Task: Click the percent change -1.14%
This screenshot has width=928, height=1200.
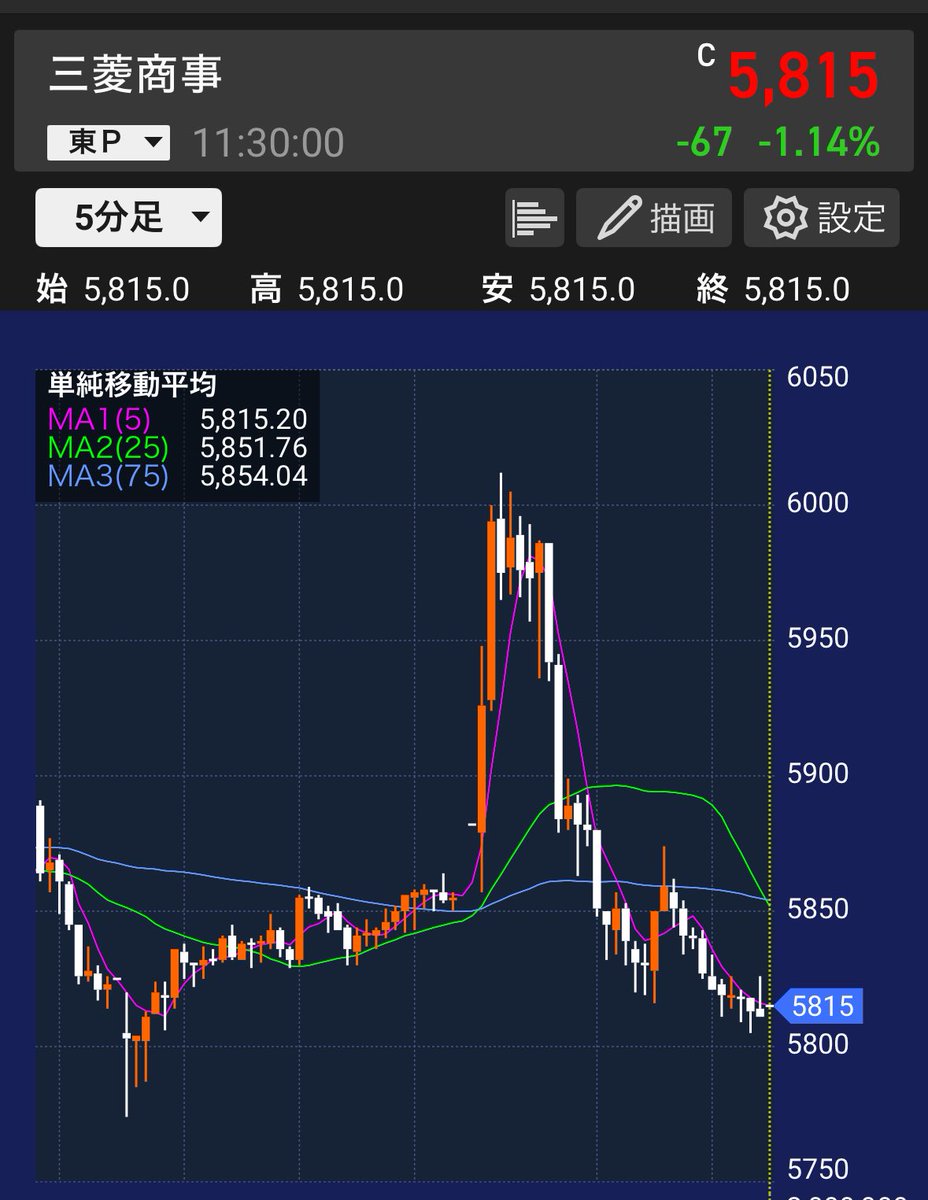Action: [819, 142]
